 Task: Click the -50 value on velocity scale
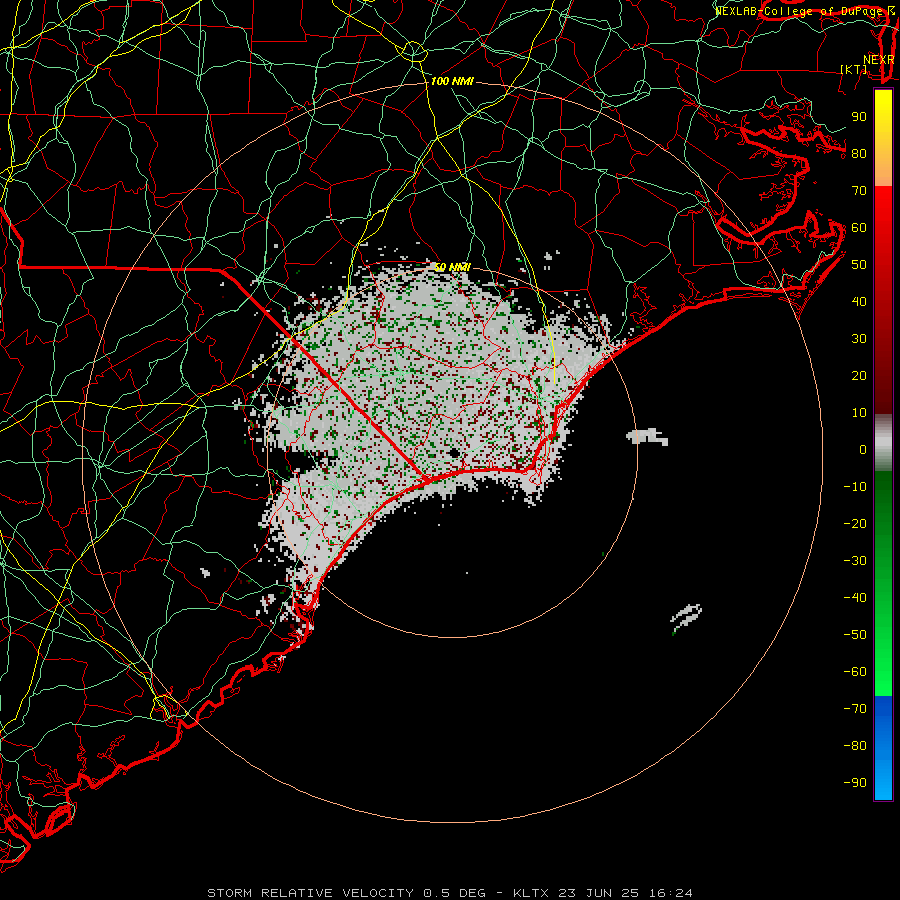click(855, 635)
